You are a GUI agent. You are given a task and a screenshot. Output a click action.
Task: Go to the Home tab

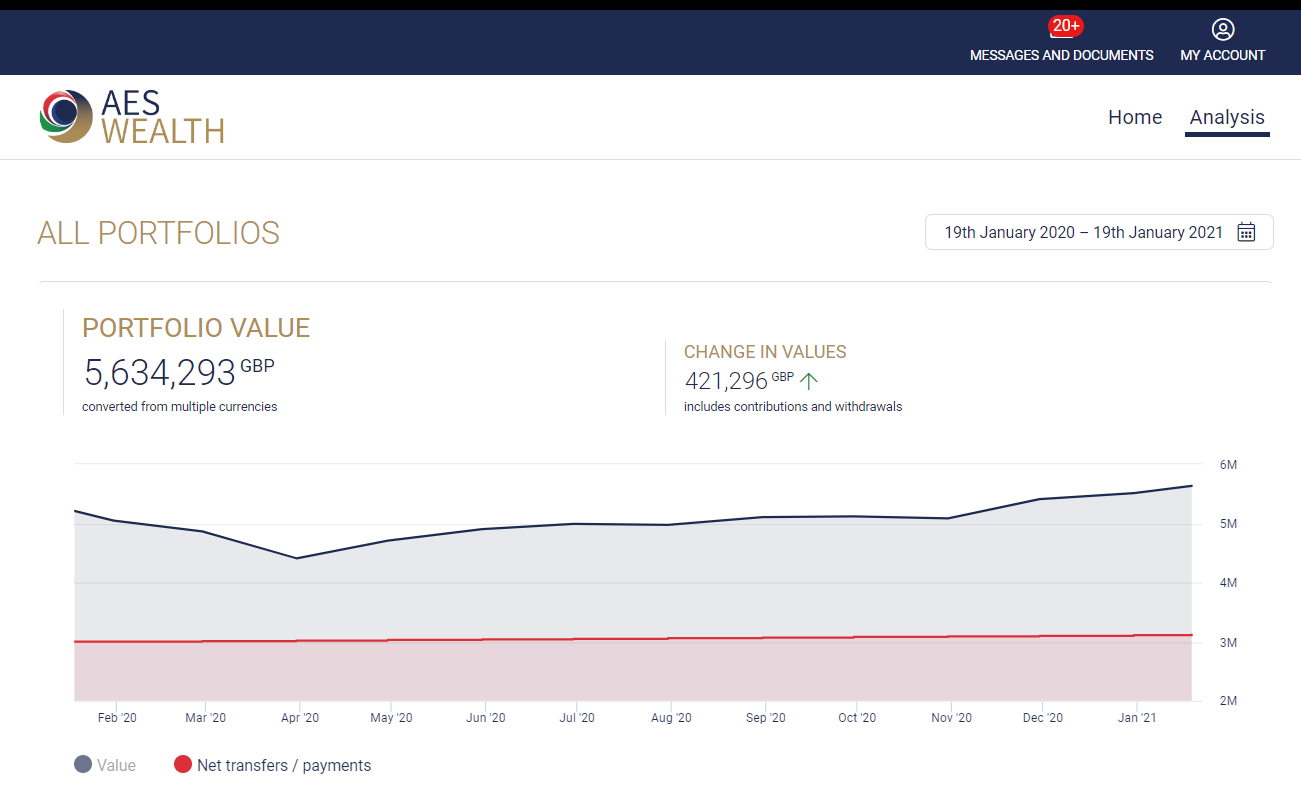click(x=1134, y=117)
